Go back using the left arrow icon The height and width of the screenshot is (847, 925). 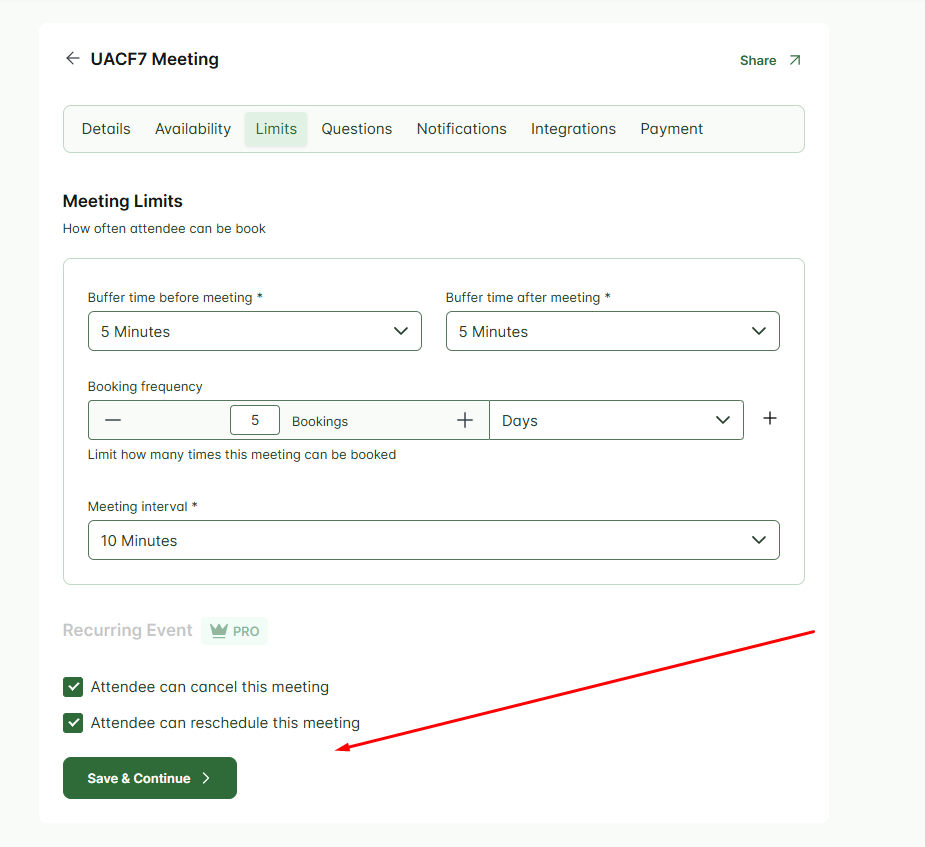coord(73,58)
